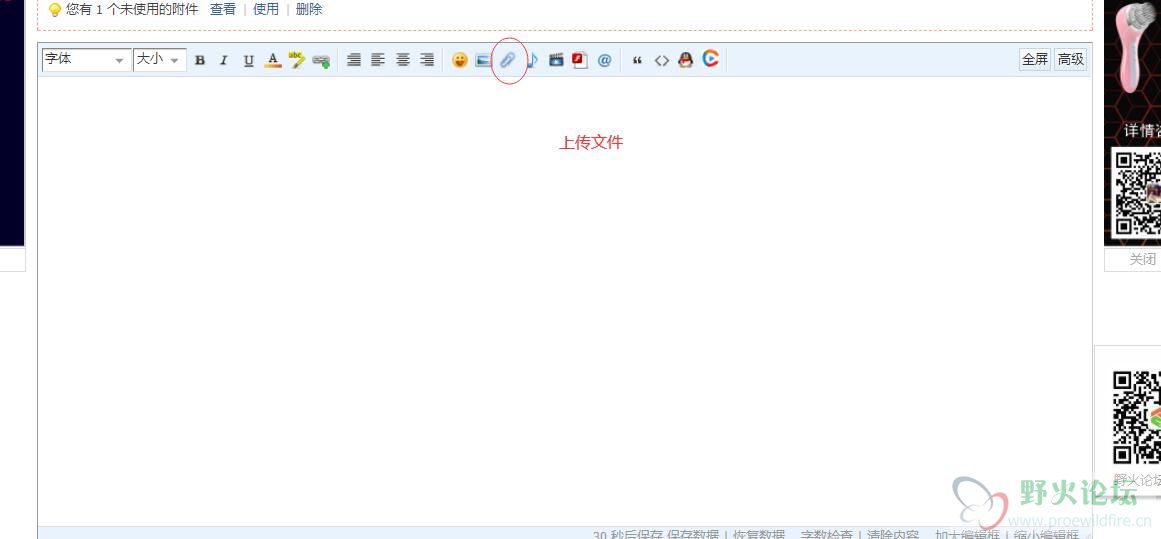The image size is (1161, 539).
Task: Toggle underline formatting
Action: (x=249, y=61)
